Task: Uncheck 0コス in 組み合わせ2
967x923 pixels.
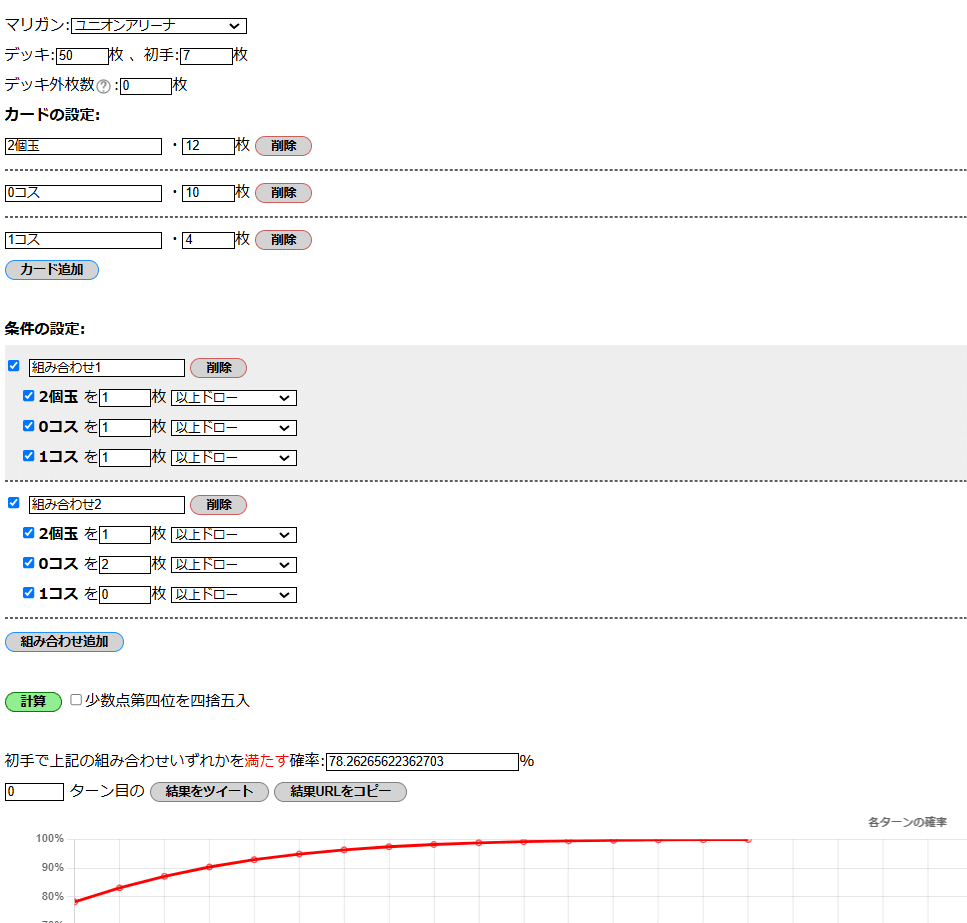Action: 28,563
